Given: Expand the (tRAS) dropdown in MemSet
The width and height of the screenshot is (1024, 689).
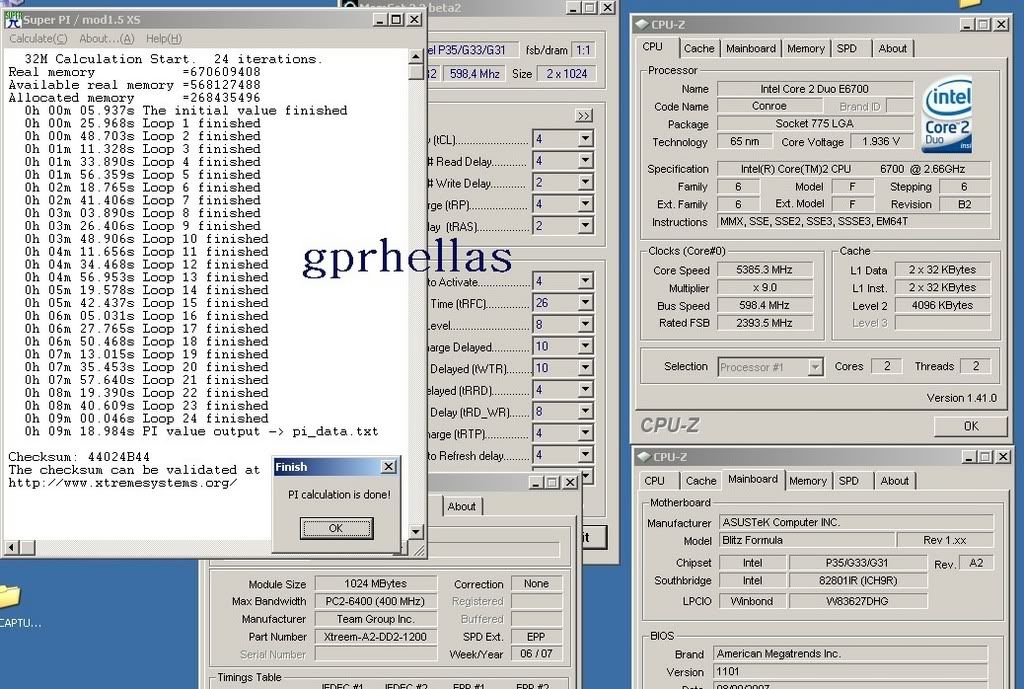Looking at the screenshot, I should pos(585,225).
